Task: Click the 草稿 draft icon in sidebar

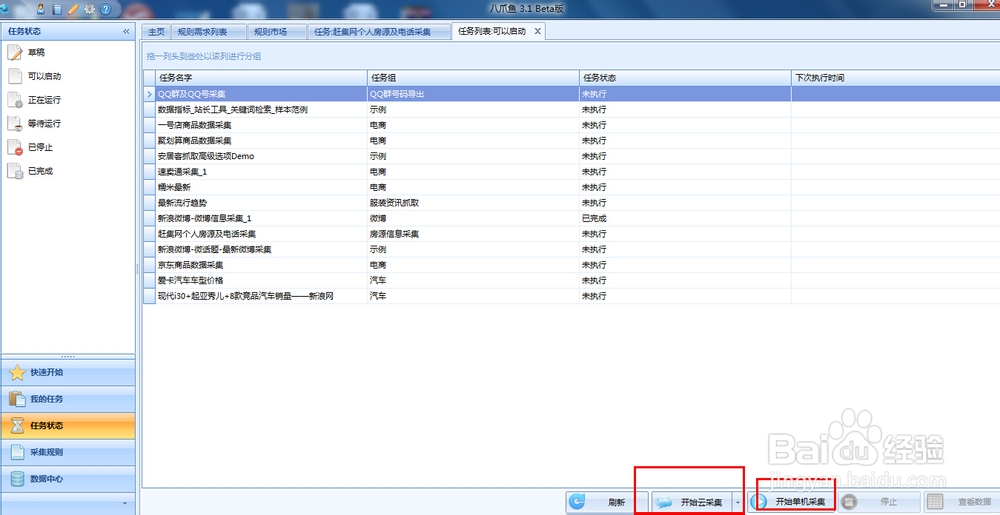Action: [x=15, y=52]
